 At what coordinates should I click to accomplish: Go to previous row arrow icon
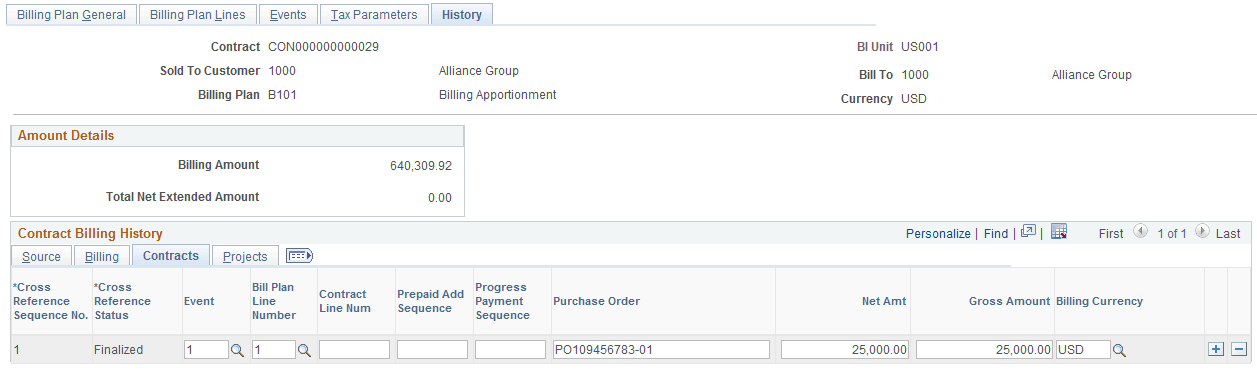pyautogui.click(x=1140, y=232)
